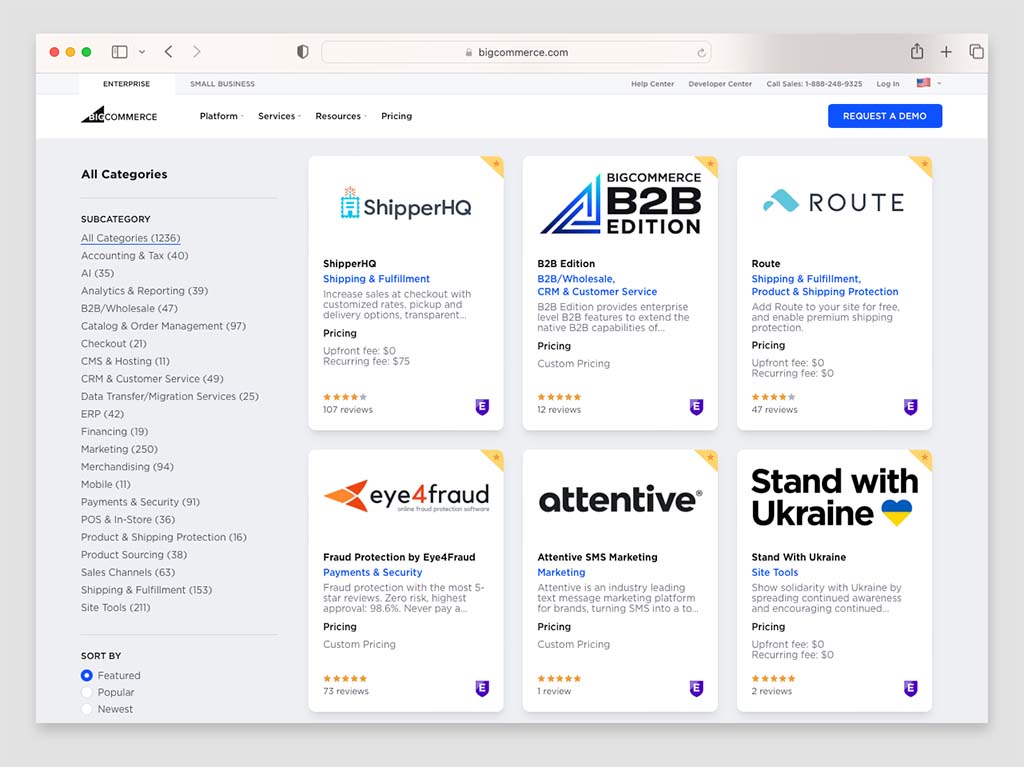
Task: Filter by Analytics & Reporting (39)
Action: click(x=144, y=291)
